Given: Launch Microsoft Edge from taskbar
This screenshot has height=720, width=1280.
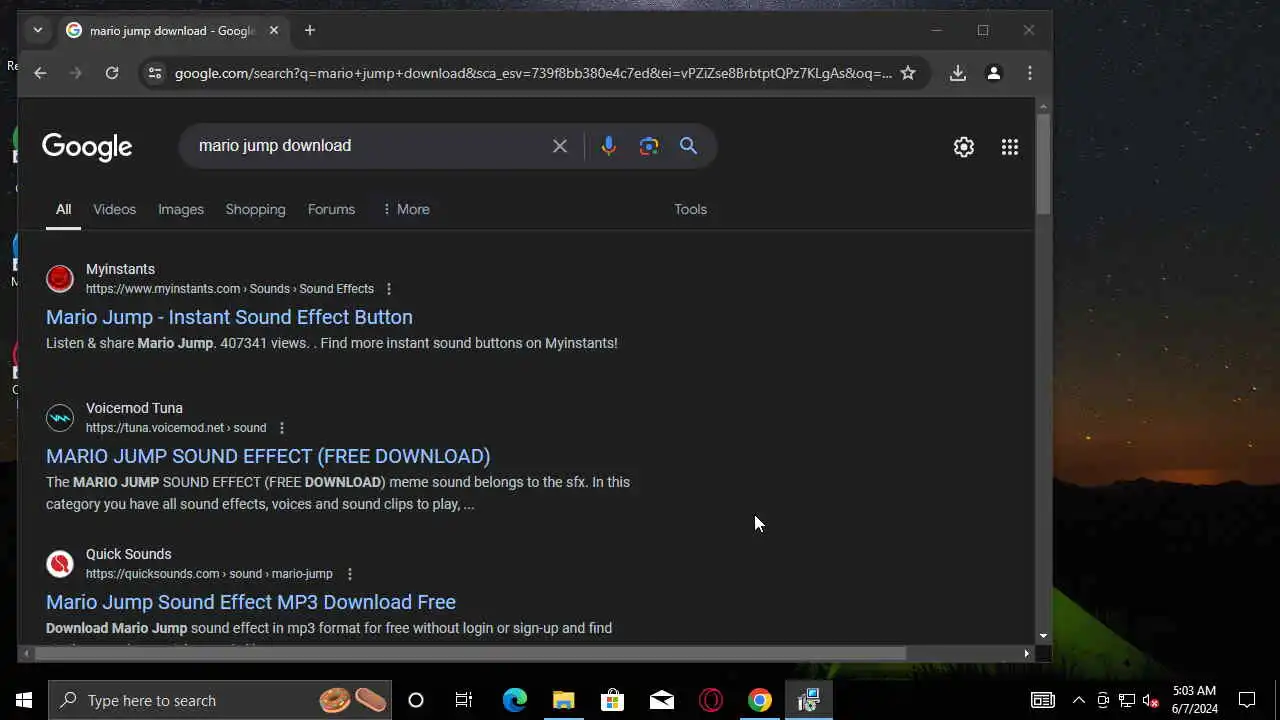Looking at the screenshot, I should (514, 700).
